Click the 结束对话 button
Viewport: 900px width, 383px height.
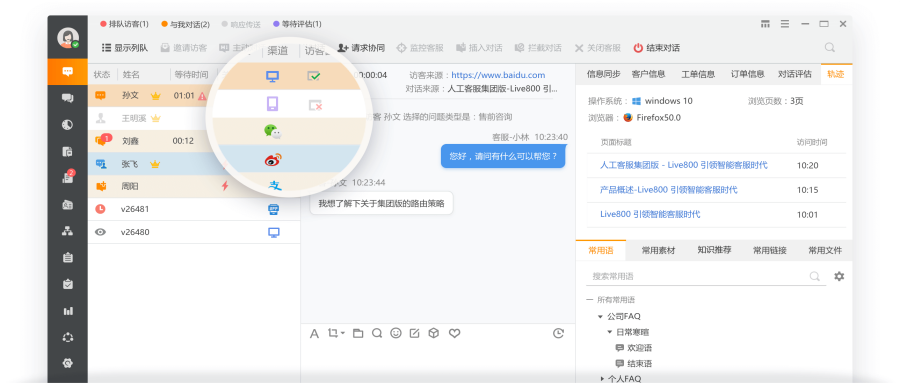(657, 48)
